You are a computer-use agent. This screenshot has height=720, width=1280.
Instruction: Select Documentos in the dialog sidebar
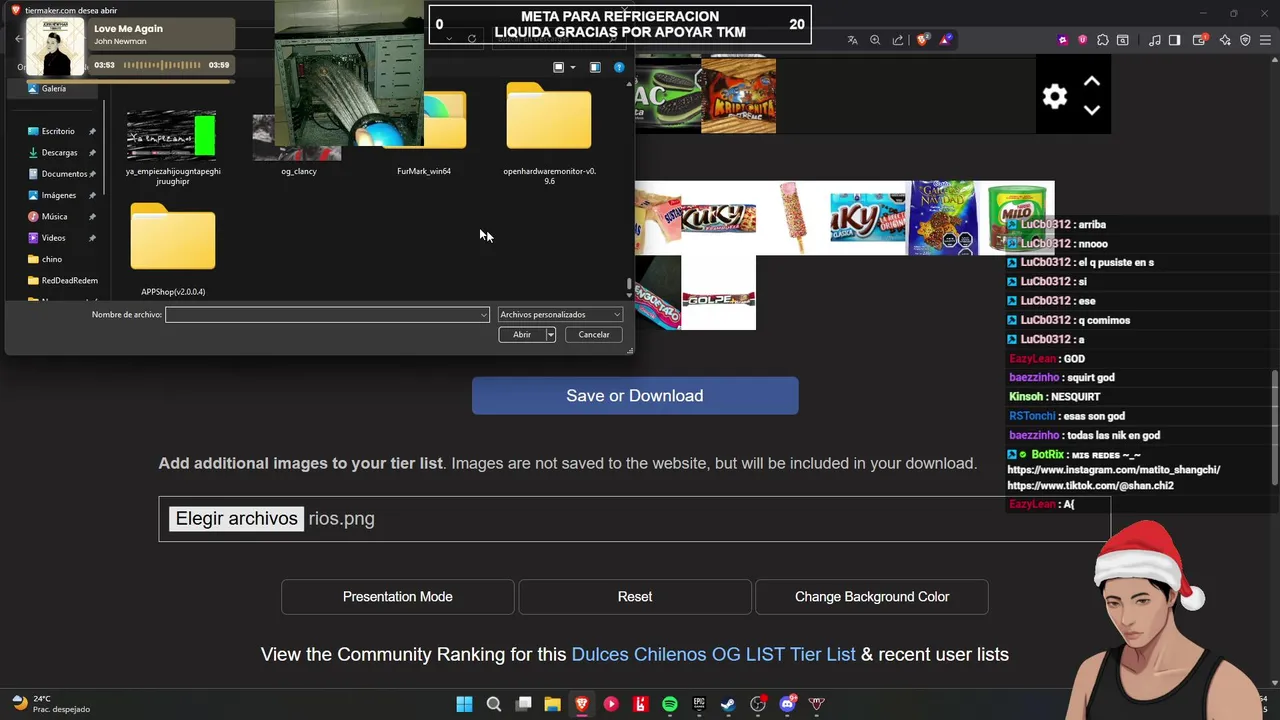64,174
